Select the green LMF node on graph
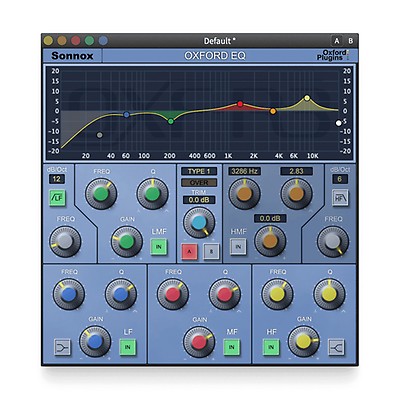The image size is (400, 400). (x=171, y=121)
